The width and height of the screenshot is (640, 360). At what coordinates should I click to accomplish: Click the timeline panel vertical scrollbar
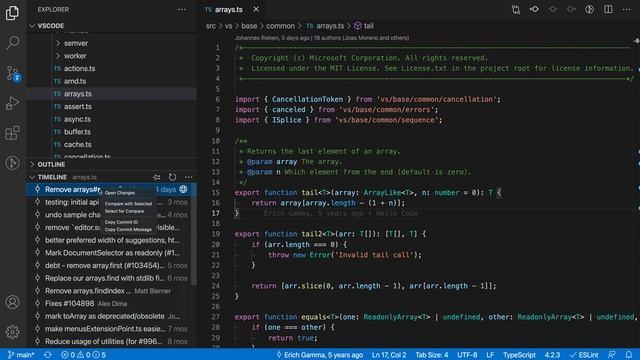[x=194, y=235]
